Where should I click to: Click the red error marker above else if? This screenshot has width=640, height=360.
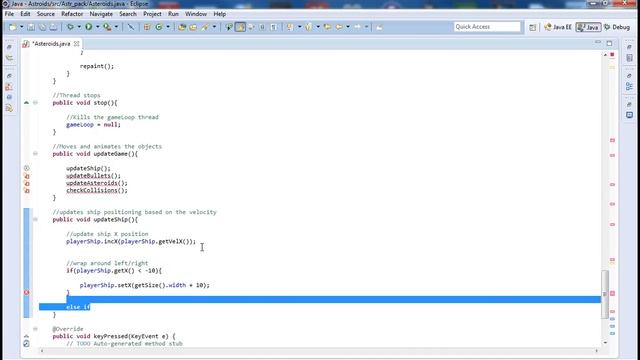(x=27, y=293)
